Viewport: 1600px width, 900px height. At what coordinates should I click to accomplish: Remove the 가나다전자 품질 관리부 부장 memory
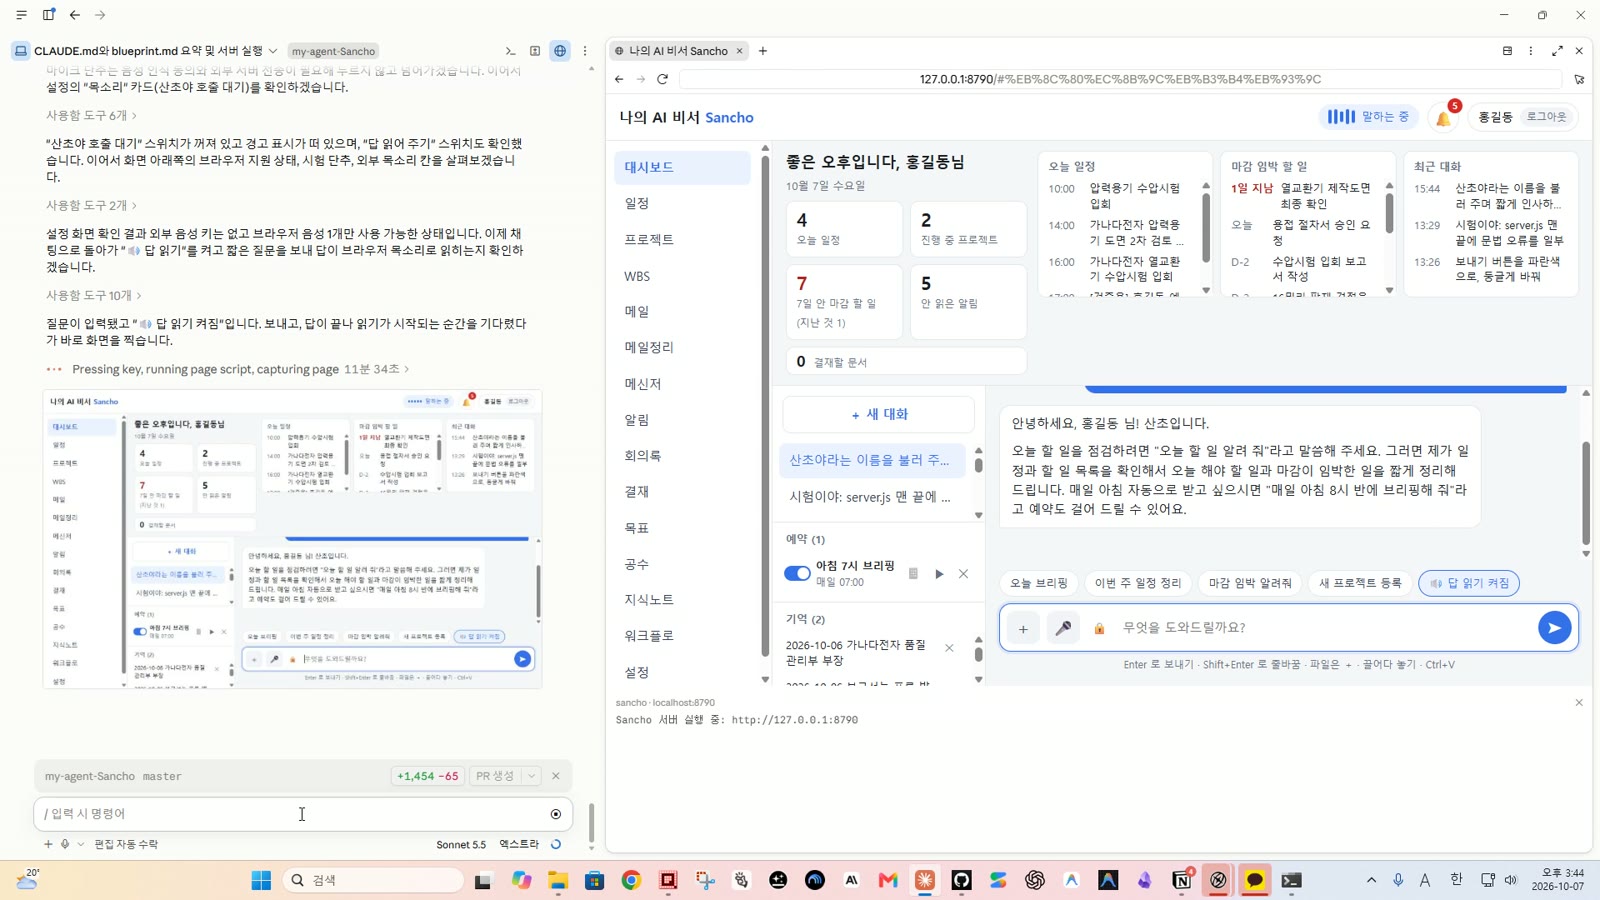click(949, 648)
